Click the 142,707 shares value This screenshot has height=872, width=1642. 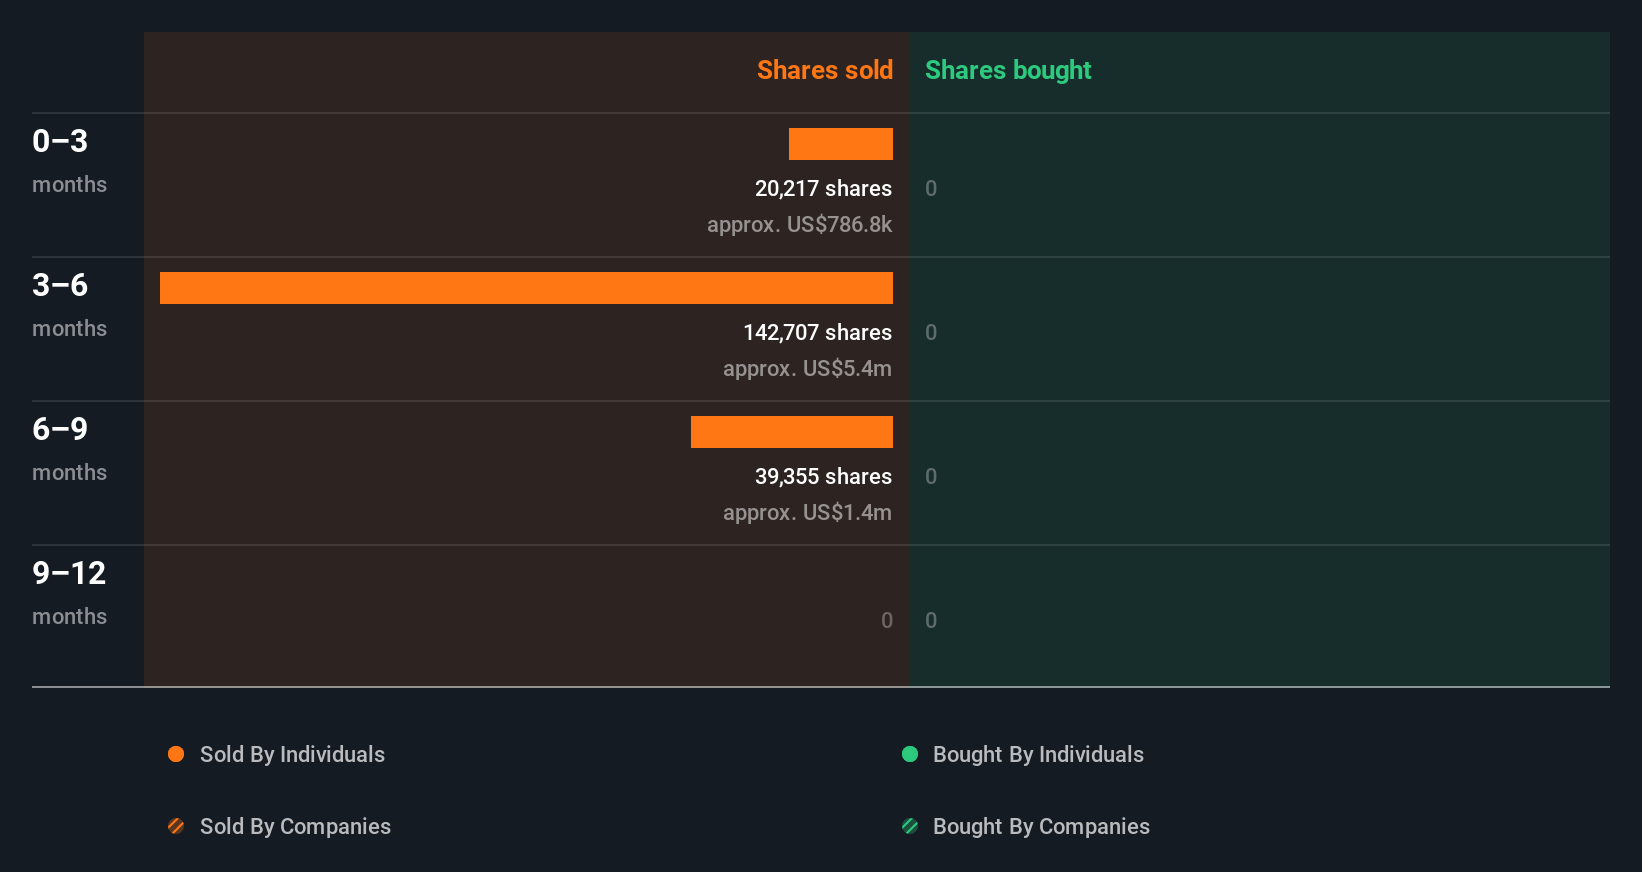coord(817,332)
